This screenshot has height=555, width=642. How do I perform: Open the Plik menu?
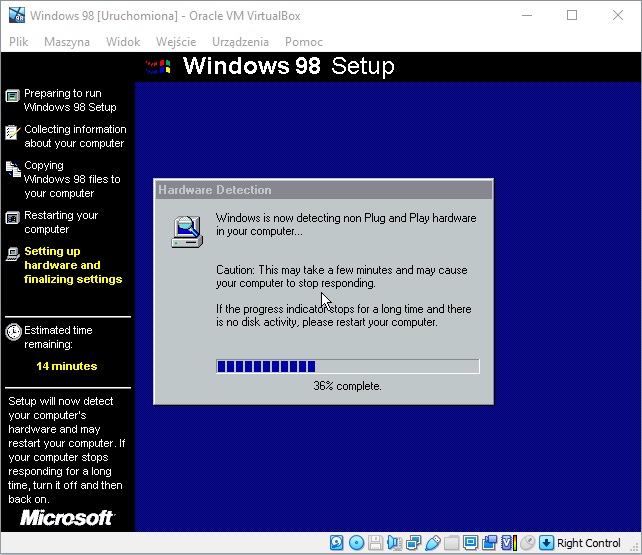[x=19, y=42]
